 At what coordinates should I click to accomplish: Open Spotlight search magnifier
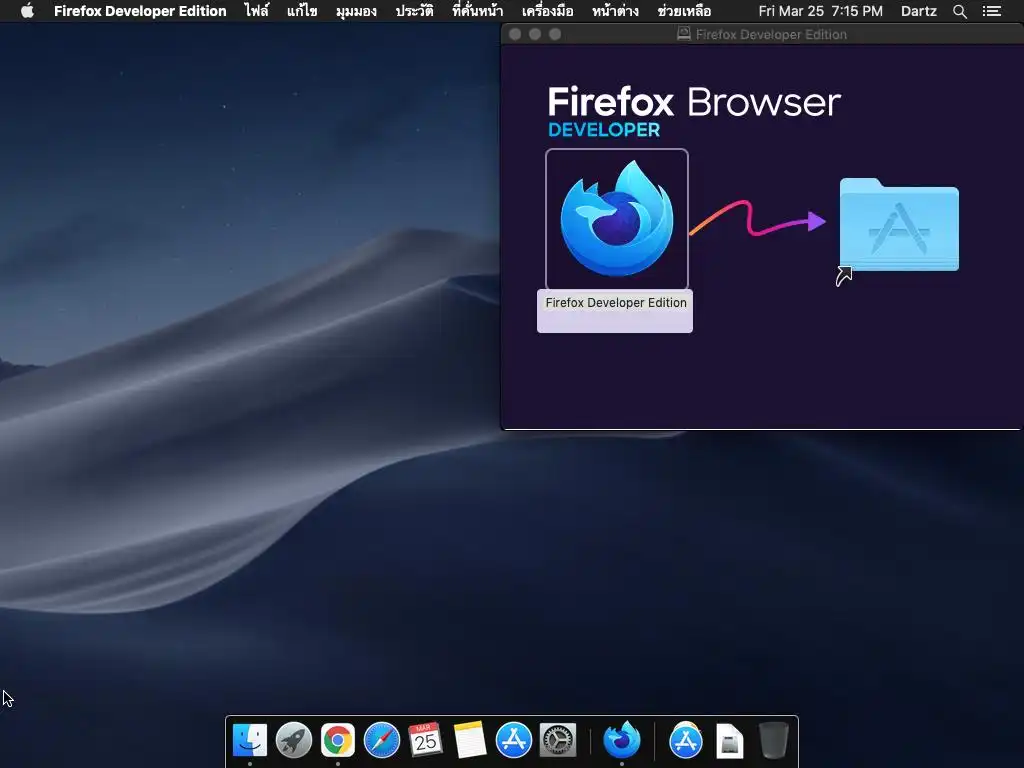(x=959, y=11)
